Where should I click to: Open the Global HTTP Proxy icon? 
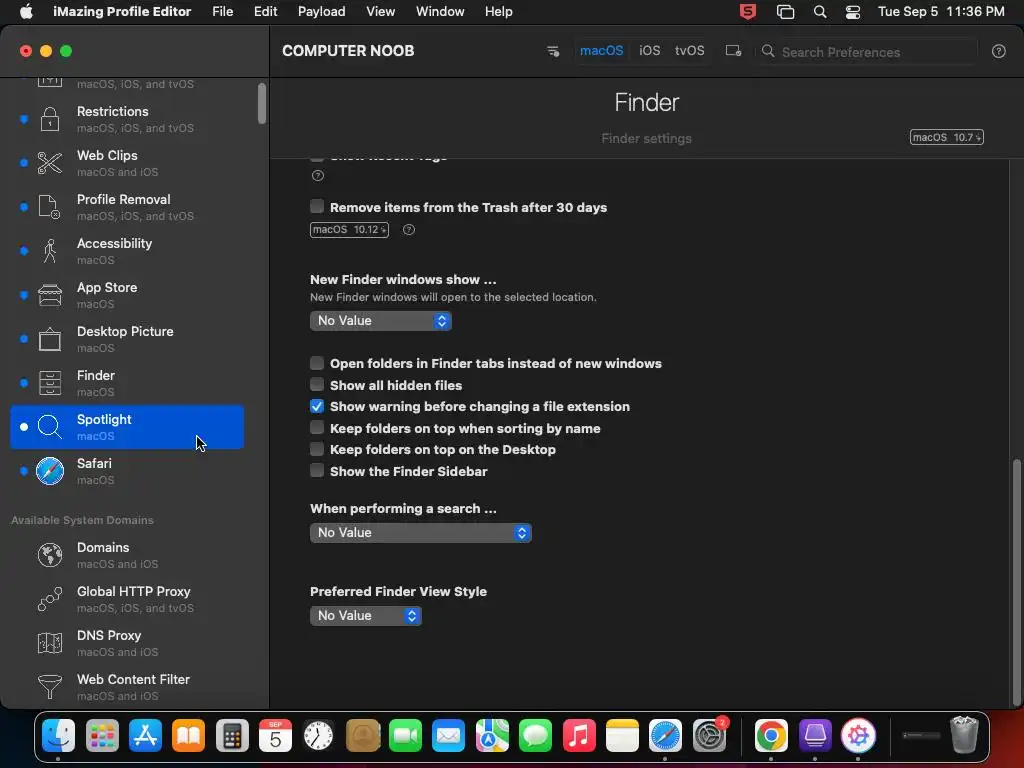[50, 599]
